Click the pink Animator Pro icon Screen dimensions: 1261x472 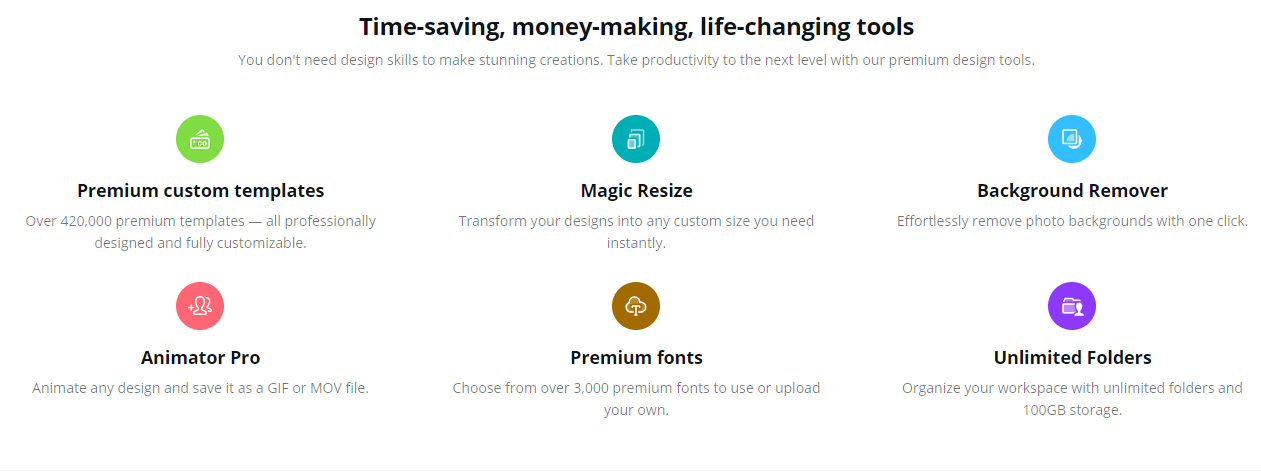(200, 306)
